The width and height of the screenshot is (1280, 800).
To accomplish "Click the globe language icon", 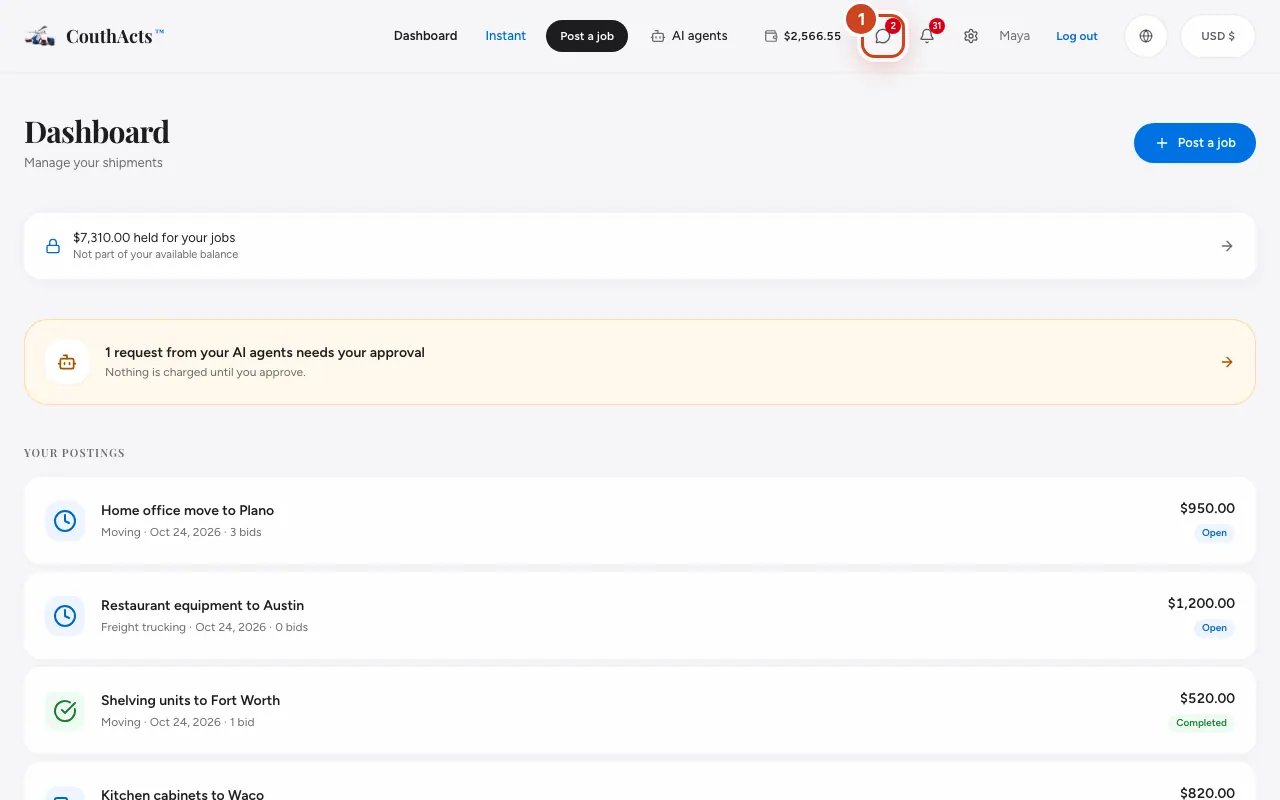I will tap(1146, 36).
